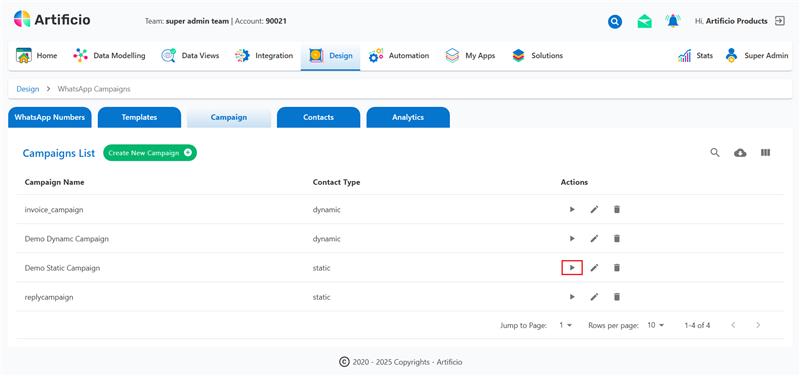Open My Apps menu
The width and height of the screenshot is (800, 376).
(x=470, y=56)
